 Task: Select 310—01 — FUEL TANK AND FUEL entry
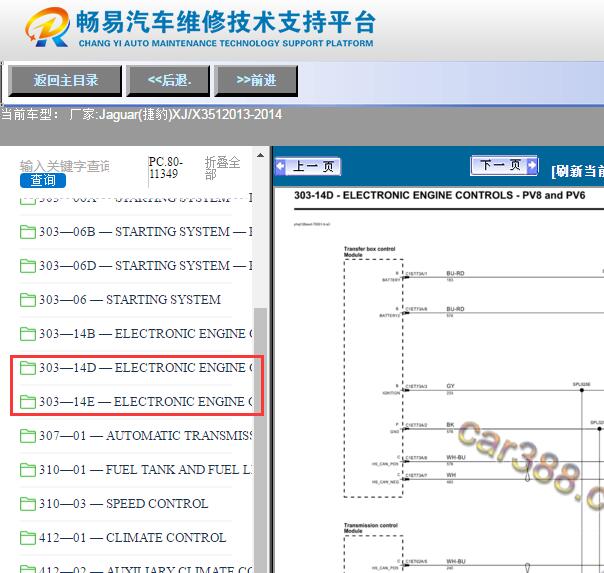[146, 470]
